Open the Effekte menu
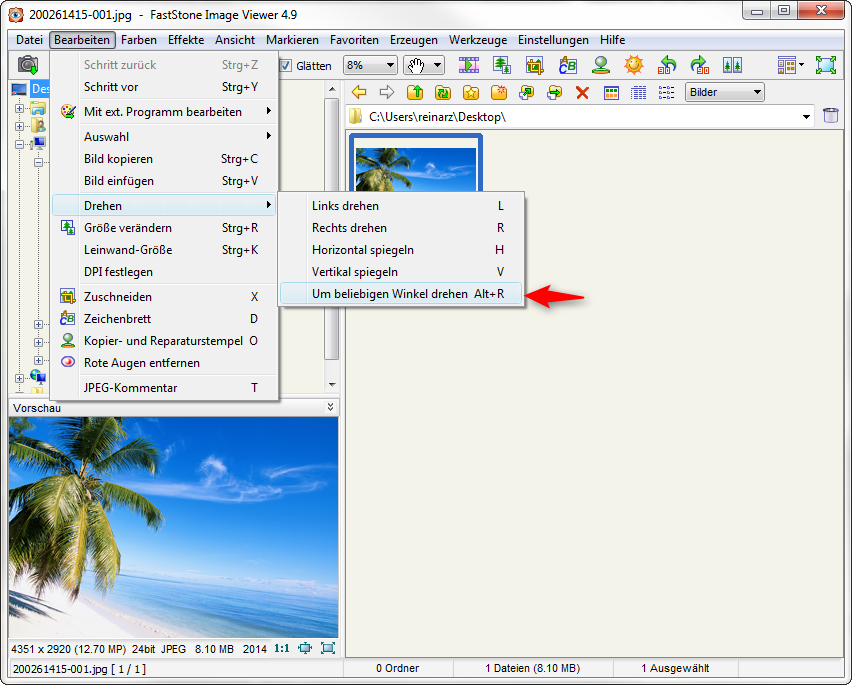852x685 pixels. click(186, 40)
